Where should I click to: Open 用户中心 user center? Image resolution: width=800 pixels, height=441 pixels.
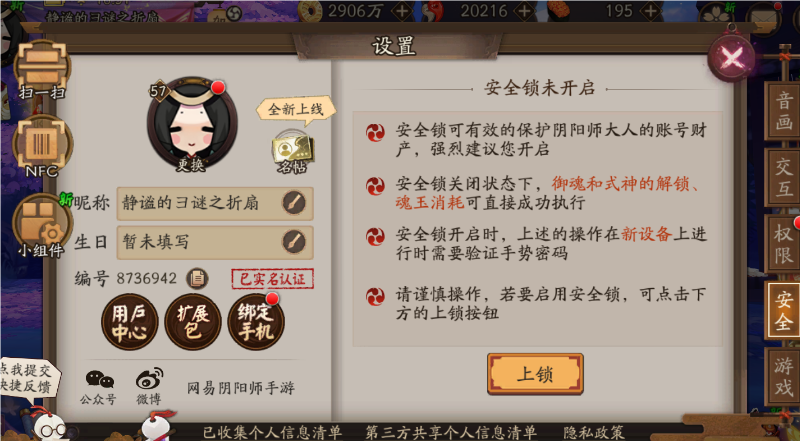[x=130, y=323]
